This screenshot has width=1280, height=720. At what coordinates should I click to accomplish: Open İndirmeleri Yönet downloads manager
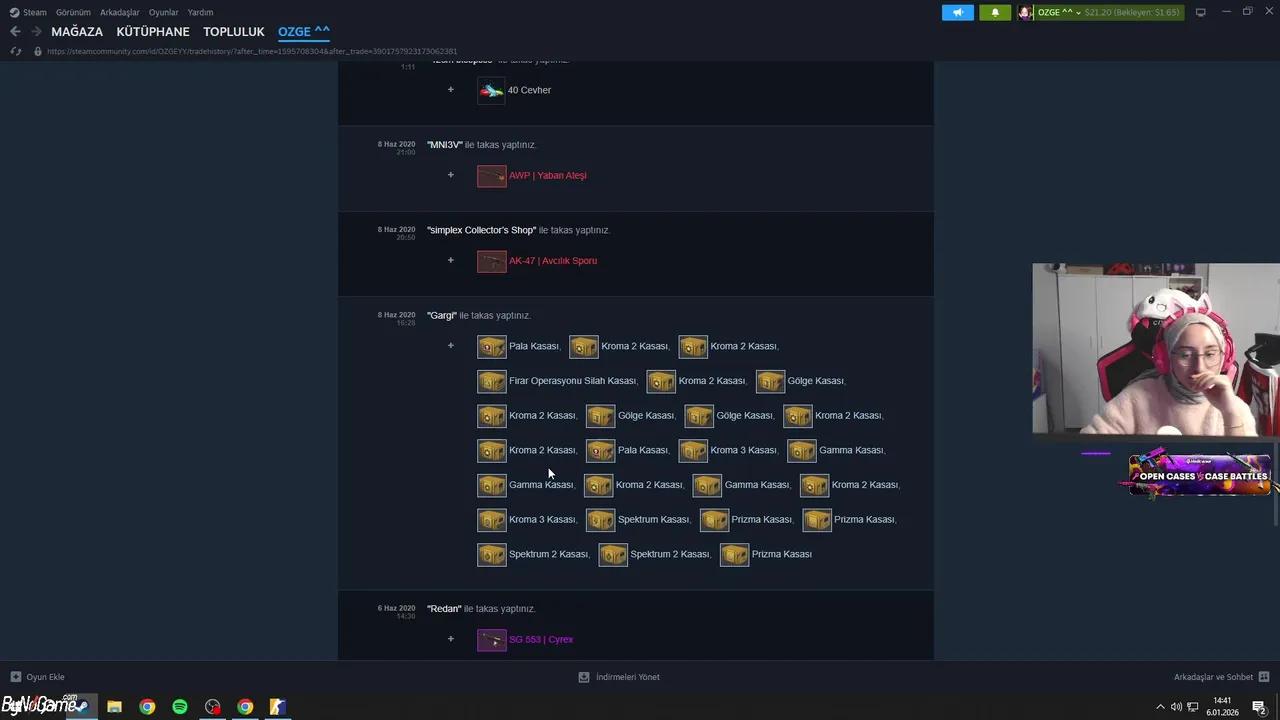[619, 677]
